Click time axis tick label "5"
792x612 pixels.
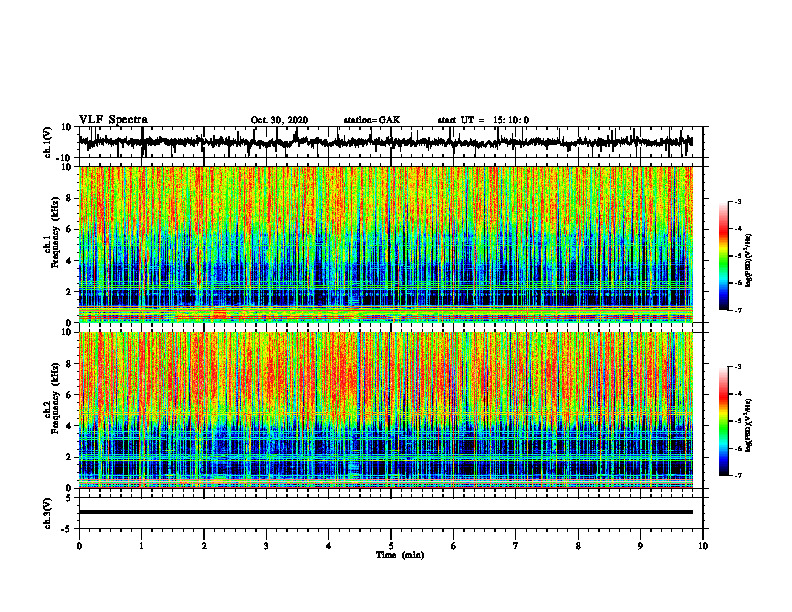pyautogui.click(x=391, y=546)
